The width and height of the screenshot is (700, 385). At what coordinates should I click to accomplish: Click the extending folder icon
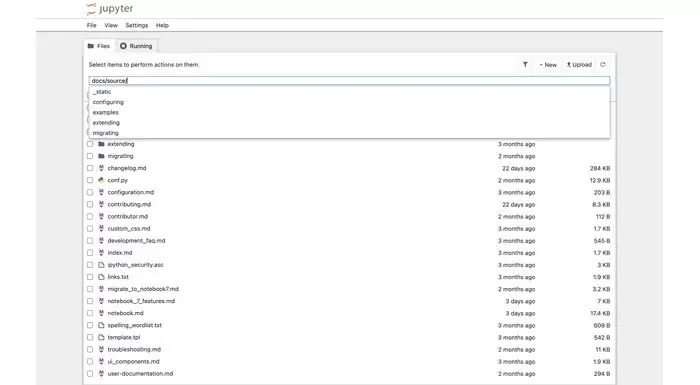click(101, 144)
